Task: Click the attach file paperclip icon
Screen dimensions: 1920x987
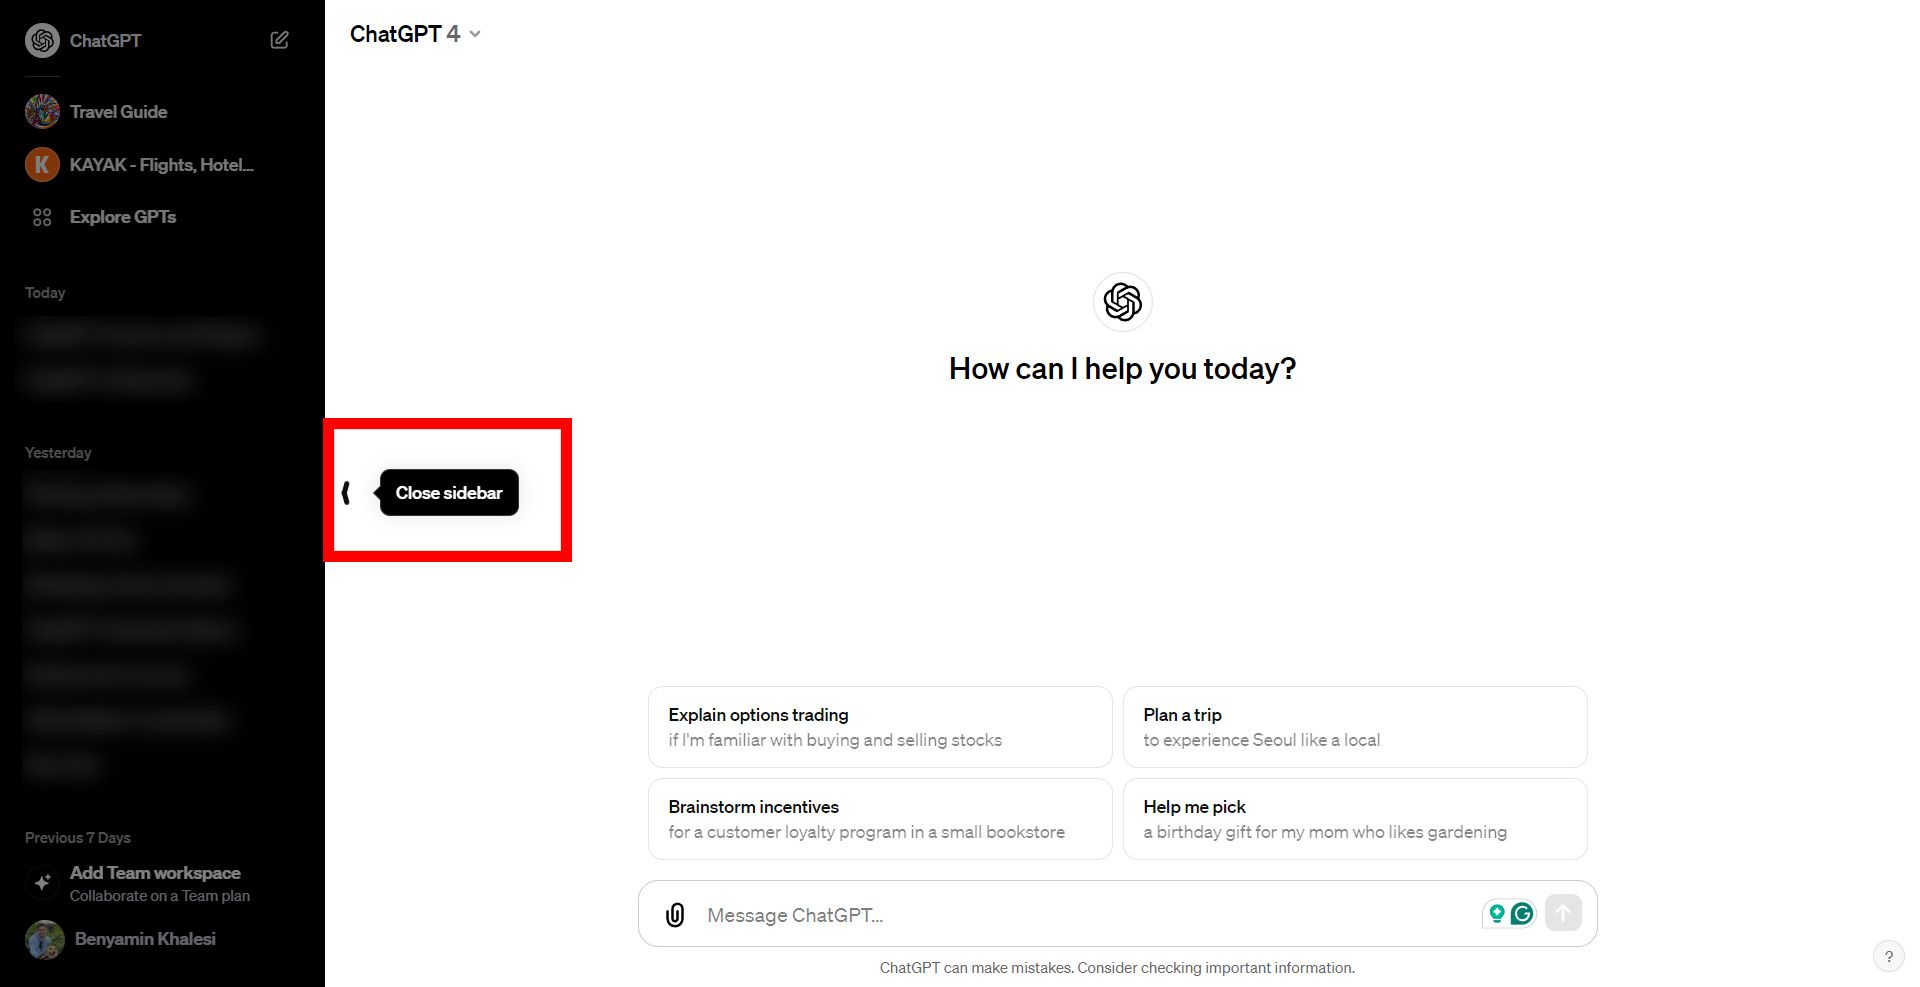Action: tap(675, 915)
